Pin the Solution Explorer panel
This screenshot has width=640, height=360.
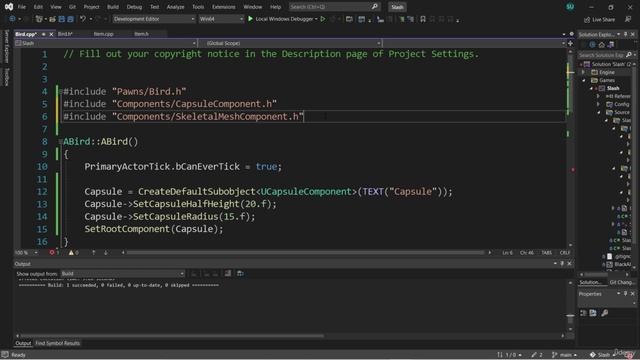point(625,34)
